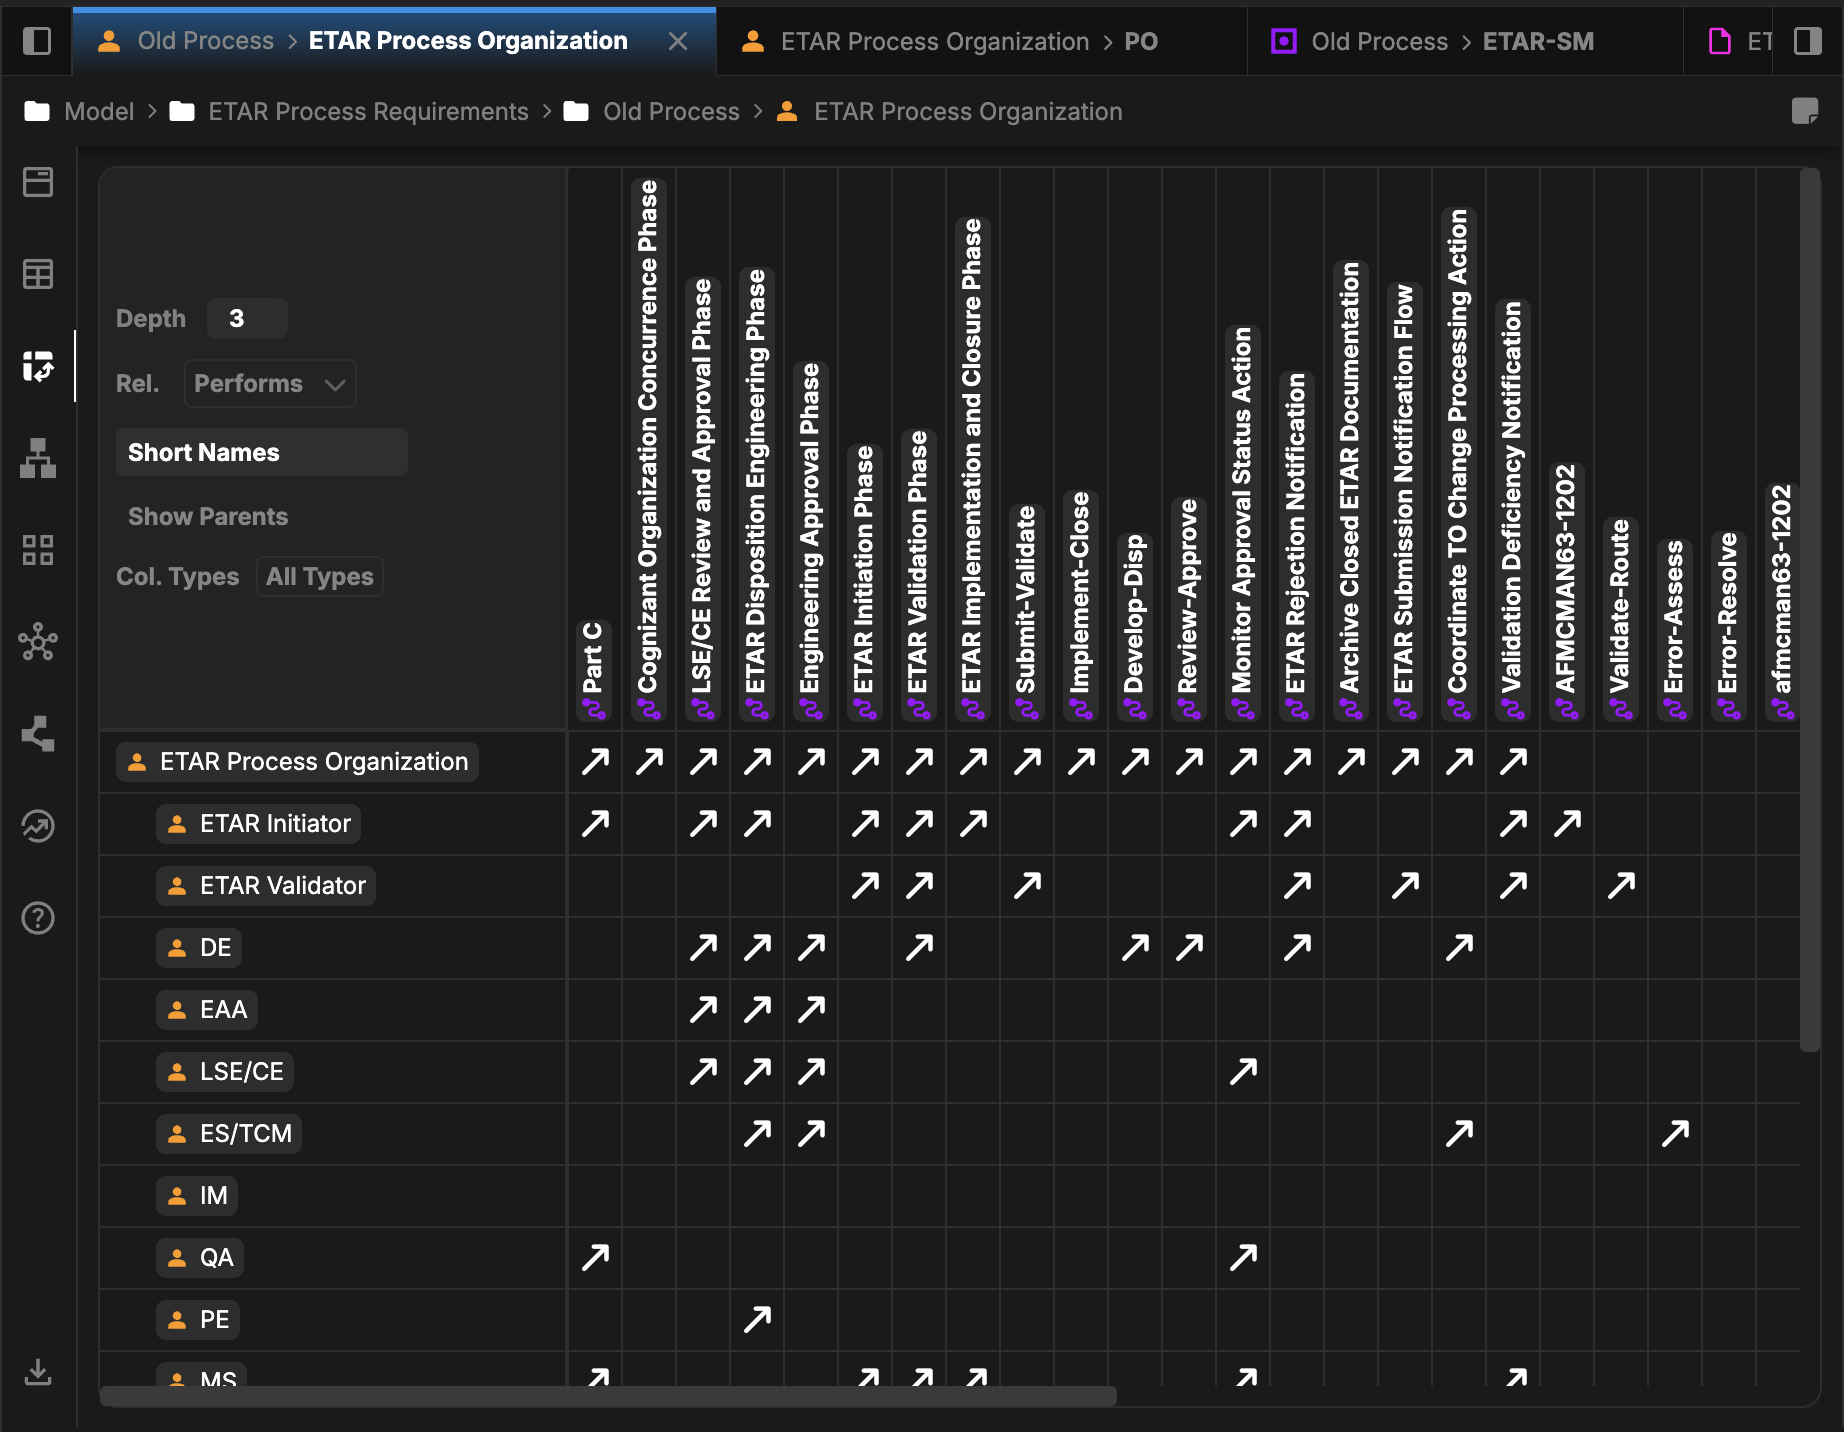Toggle the left sidebar panel icon
Viewport: 1844px width, 1432px height.
(37, 41)
